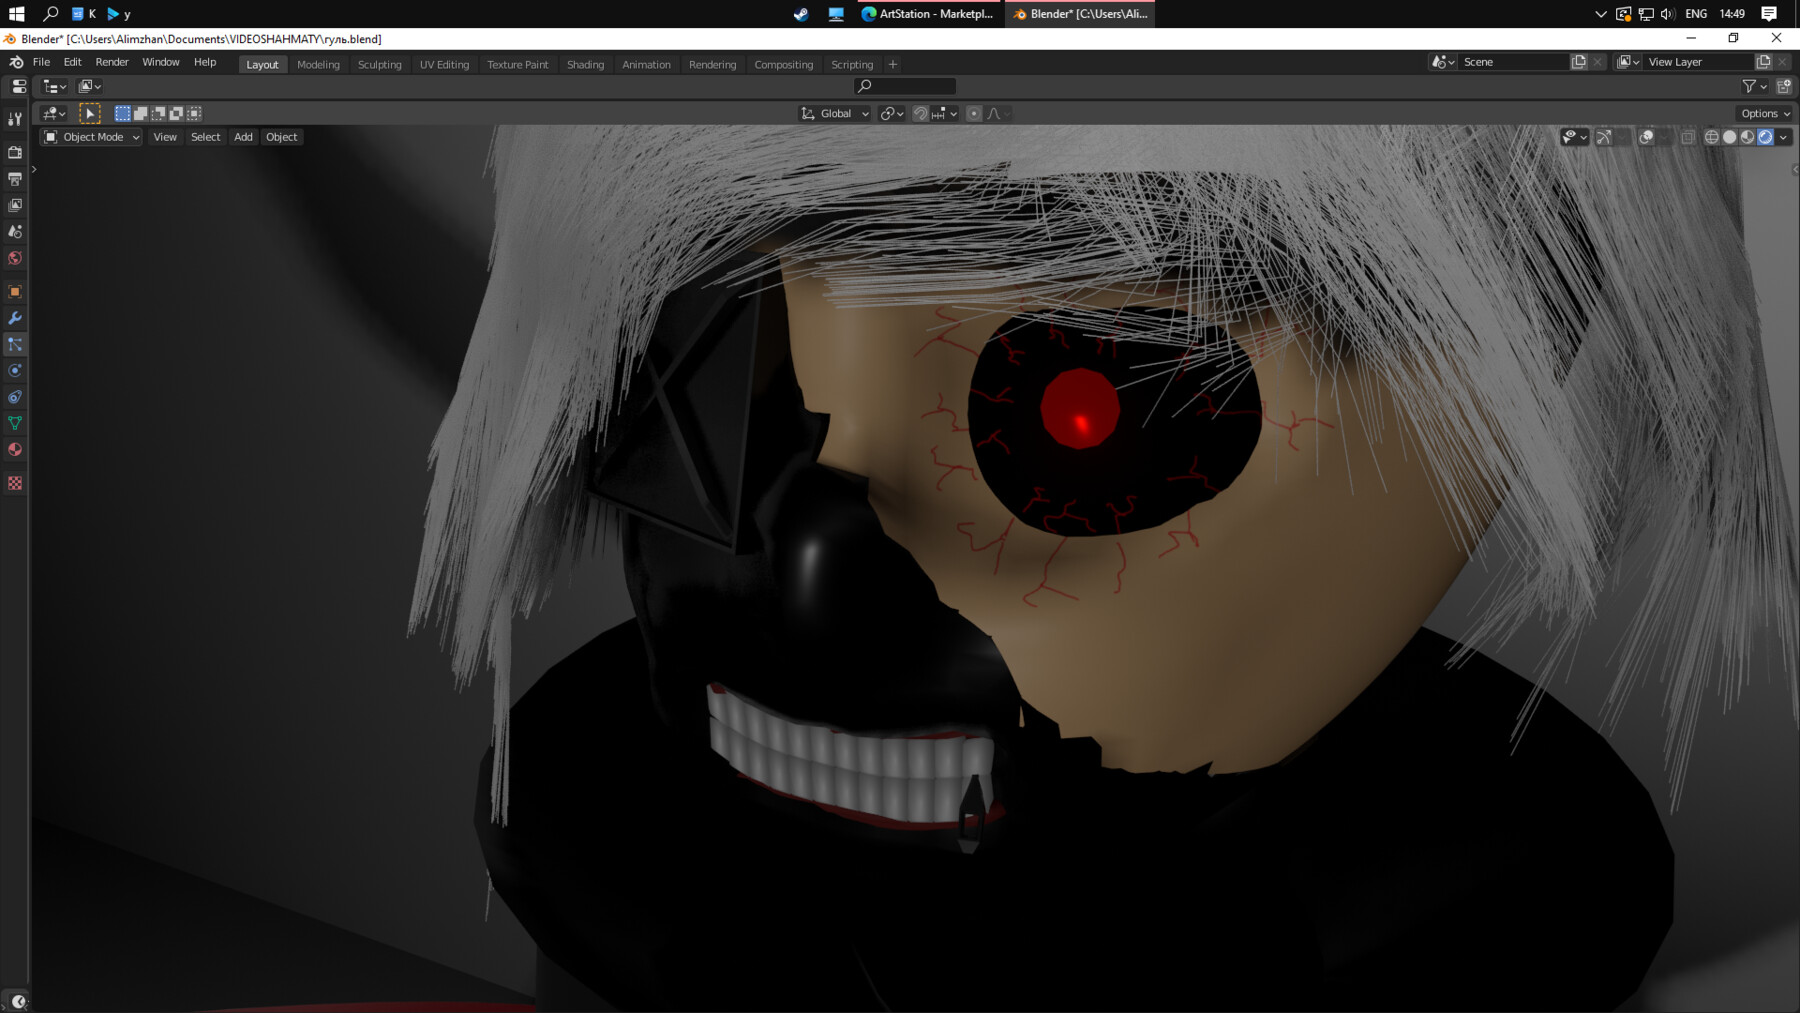Open the snapping options dropdown

click(943, 113)
